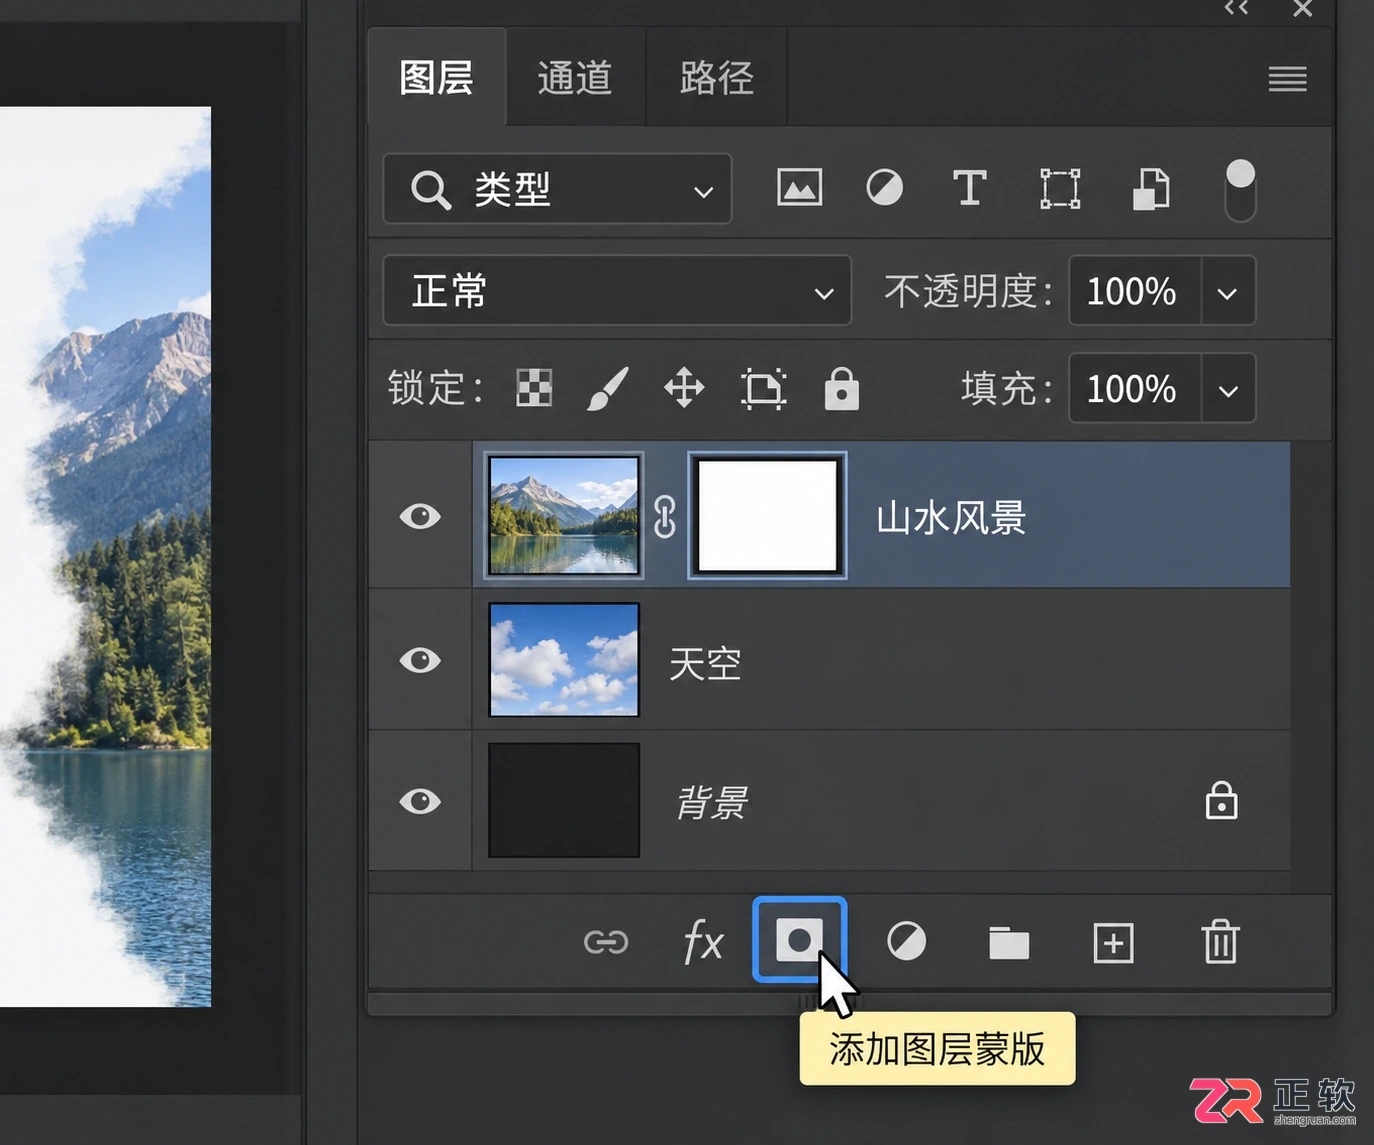
Task: Close the layers panel X
Action: pyautogui.click(x=1302, y=8)
